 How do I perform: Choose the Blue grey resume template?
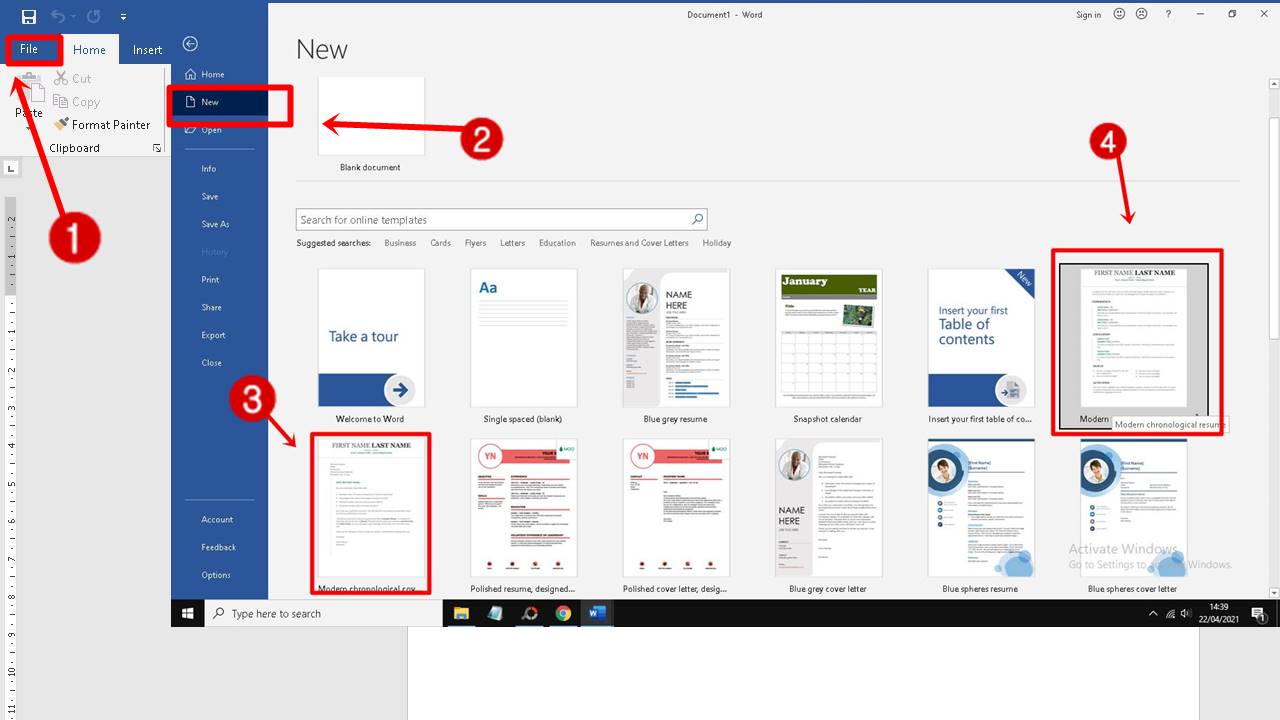[x=676, y=338]
